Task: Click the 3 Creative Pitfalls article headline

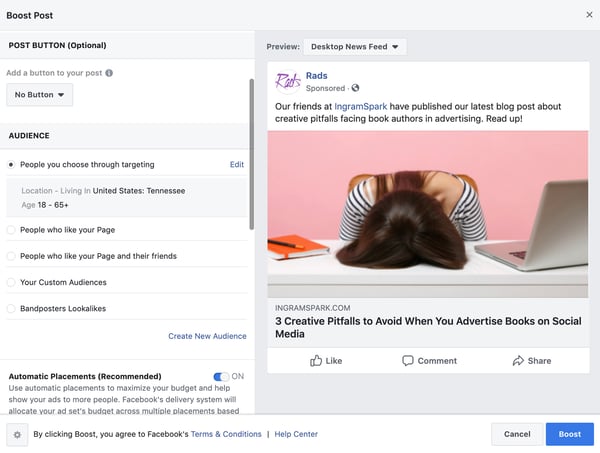Action: 428,327
